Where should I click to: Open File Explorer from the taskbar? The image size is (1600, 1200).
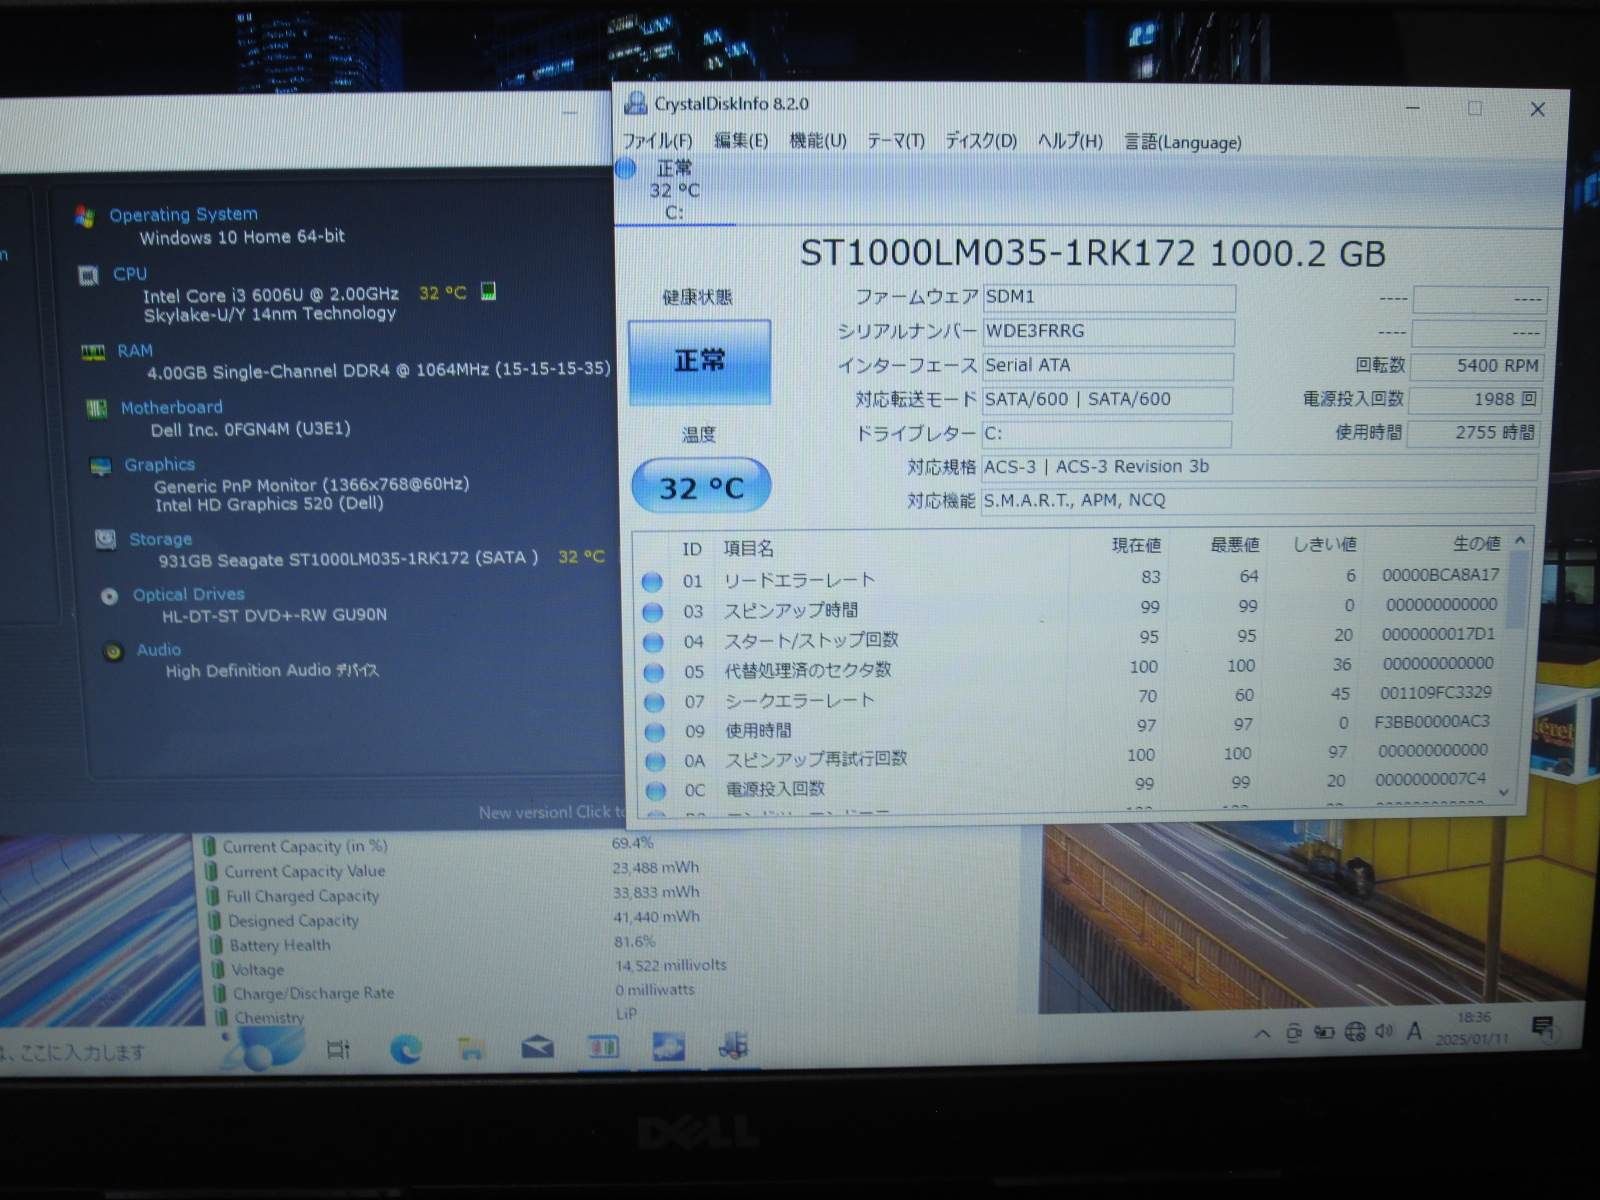pyautogui.click(x=471, y=1048)
